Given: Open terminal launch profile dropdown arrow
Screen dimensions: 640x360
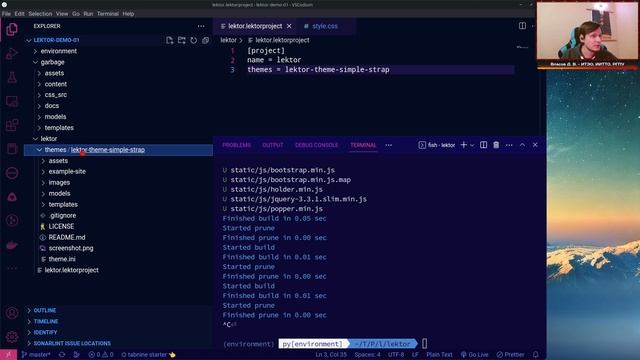Looking at the screenshot, I should click(472, 145).
